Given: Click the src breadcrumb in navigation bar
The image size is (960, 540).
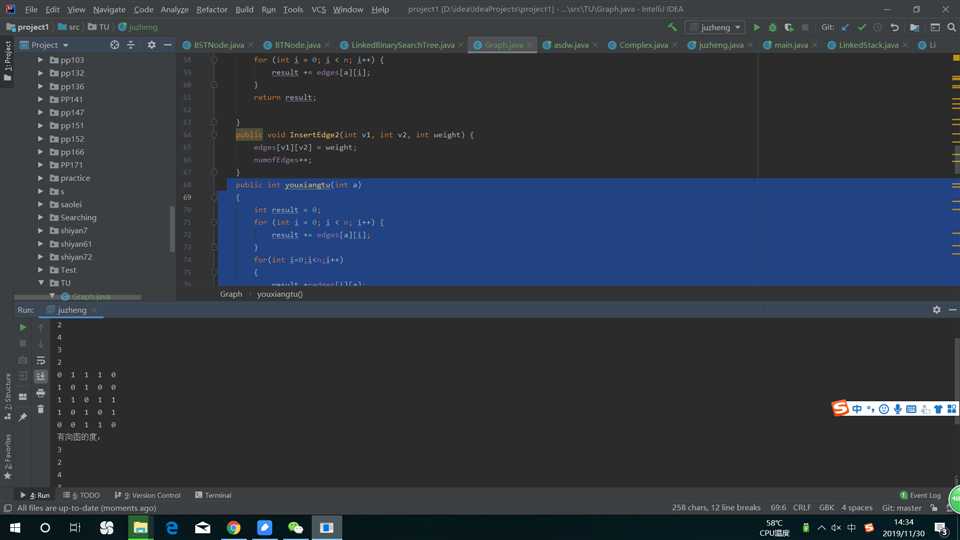Looking at the screenshot, I should [69, 27].
